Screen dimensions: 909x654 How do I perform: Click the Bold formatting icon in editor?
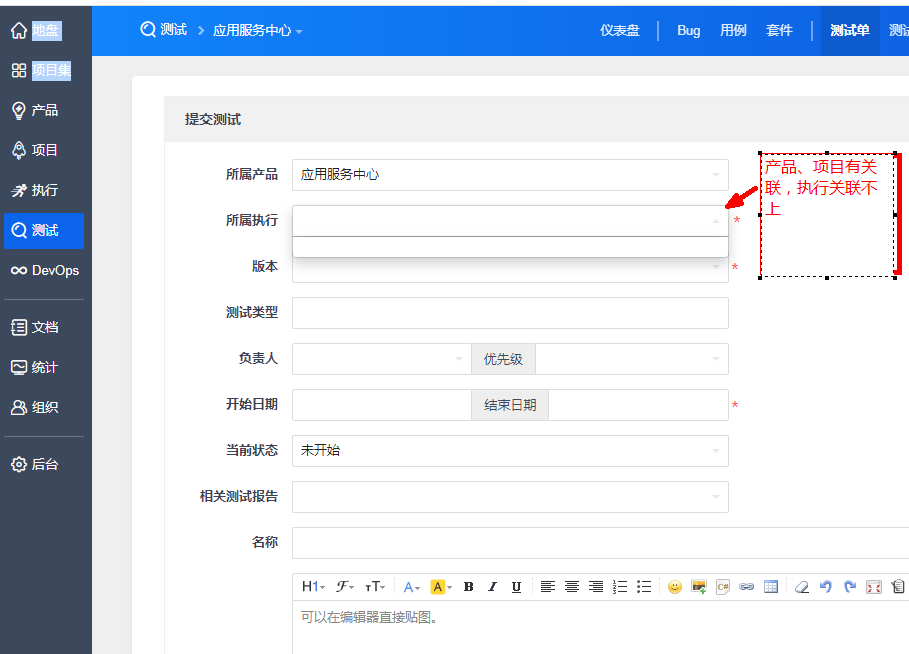point(468,587)
